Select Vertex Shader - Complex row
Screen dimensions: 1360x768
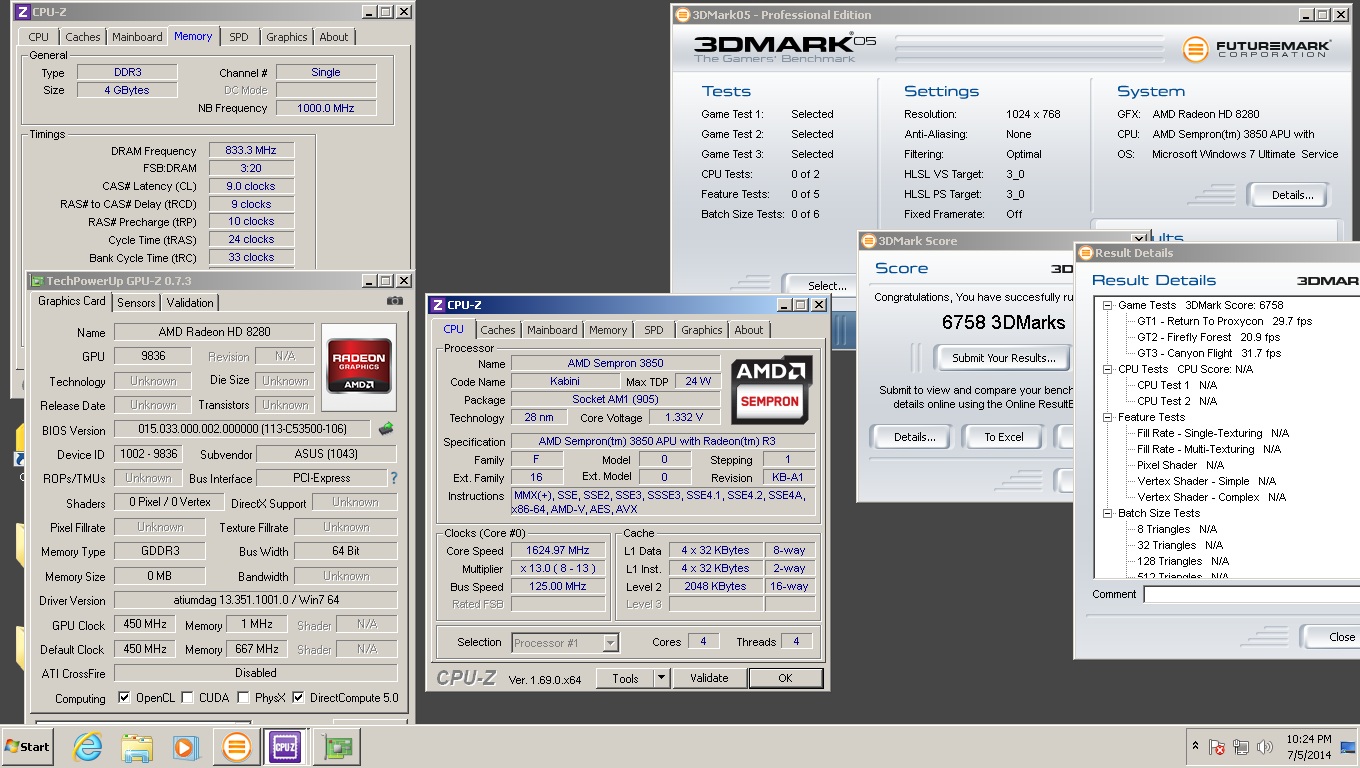click(x=1213, y=497)
